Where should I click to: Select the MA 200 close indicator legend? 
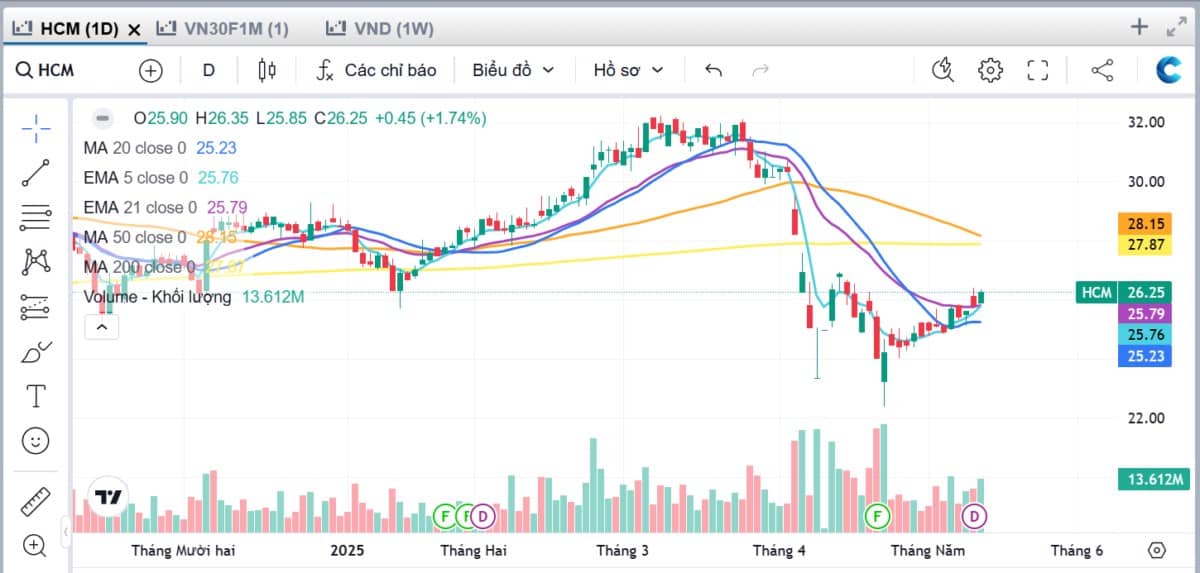click(x=165, y=267)
